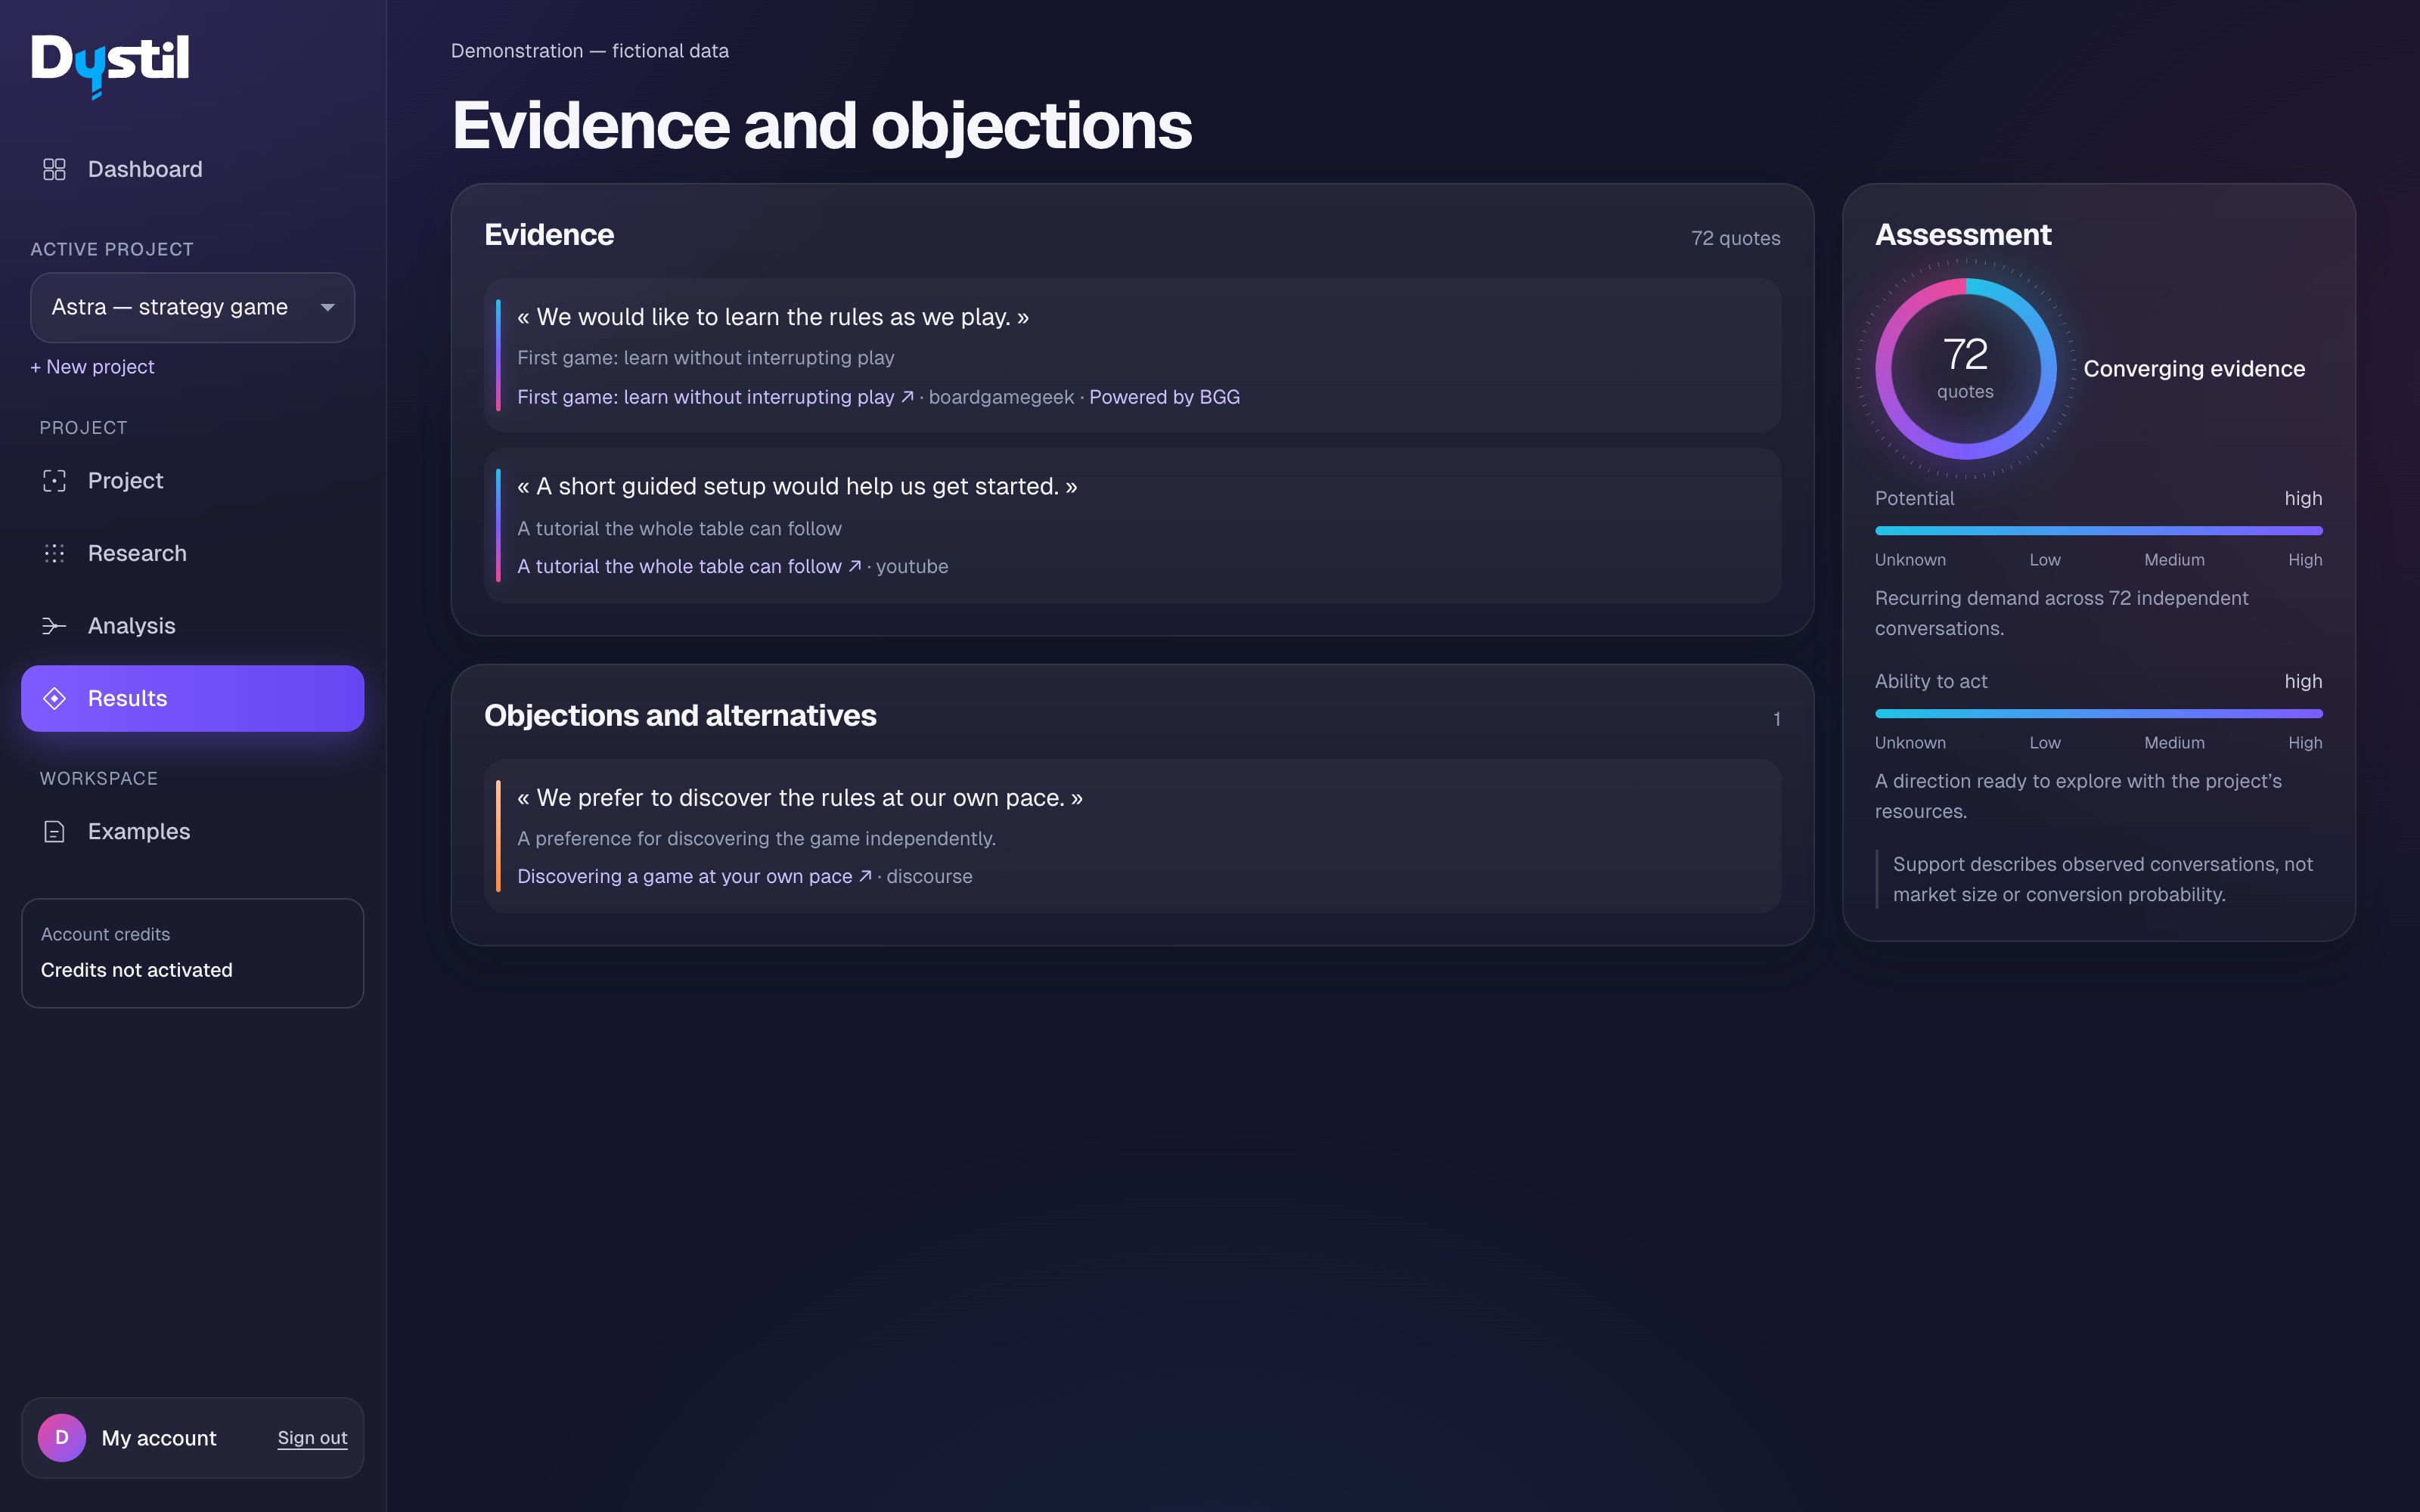This screenshot has width=2420, height=1512.
Task: Click the 72 quotes circular gauge
Action: [x=1965, y=369]
